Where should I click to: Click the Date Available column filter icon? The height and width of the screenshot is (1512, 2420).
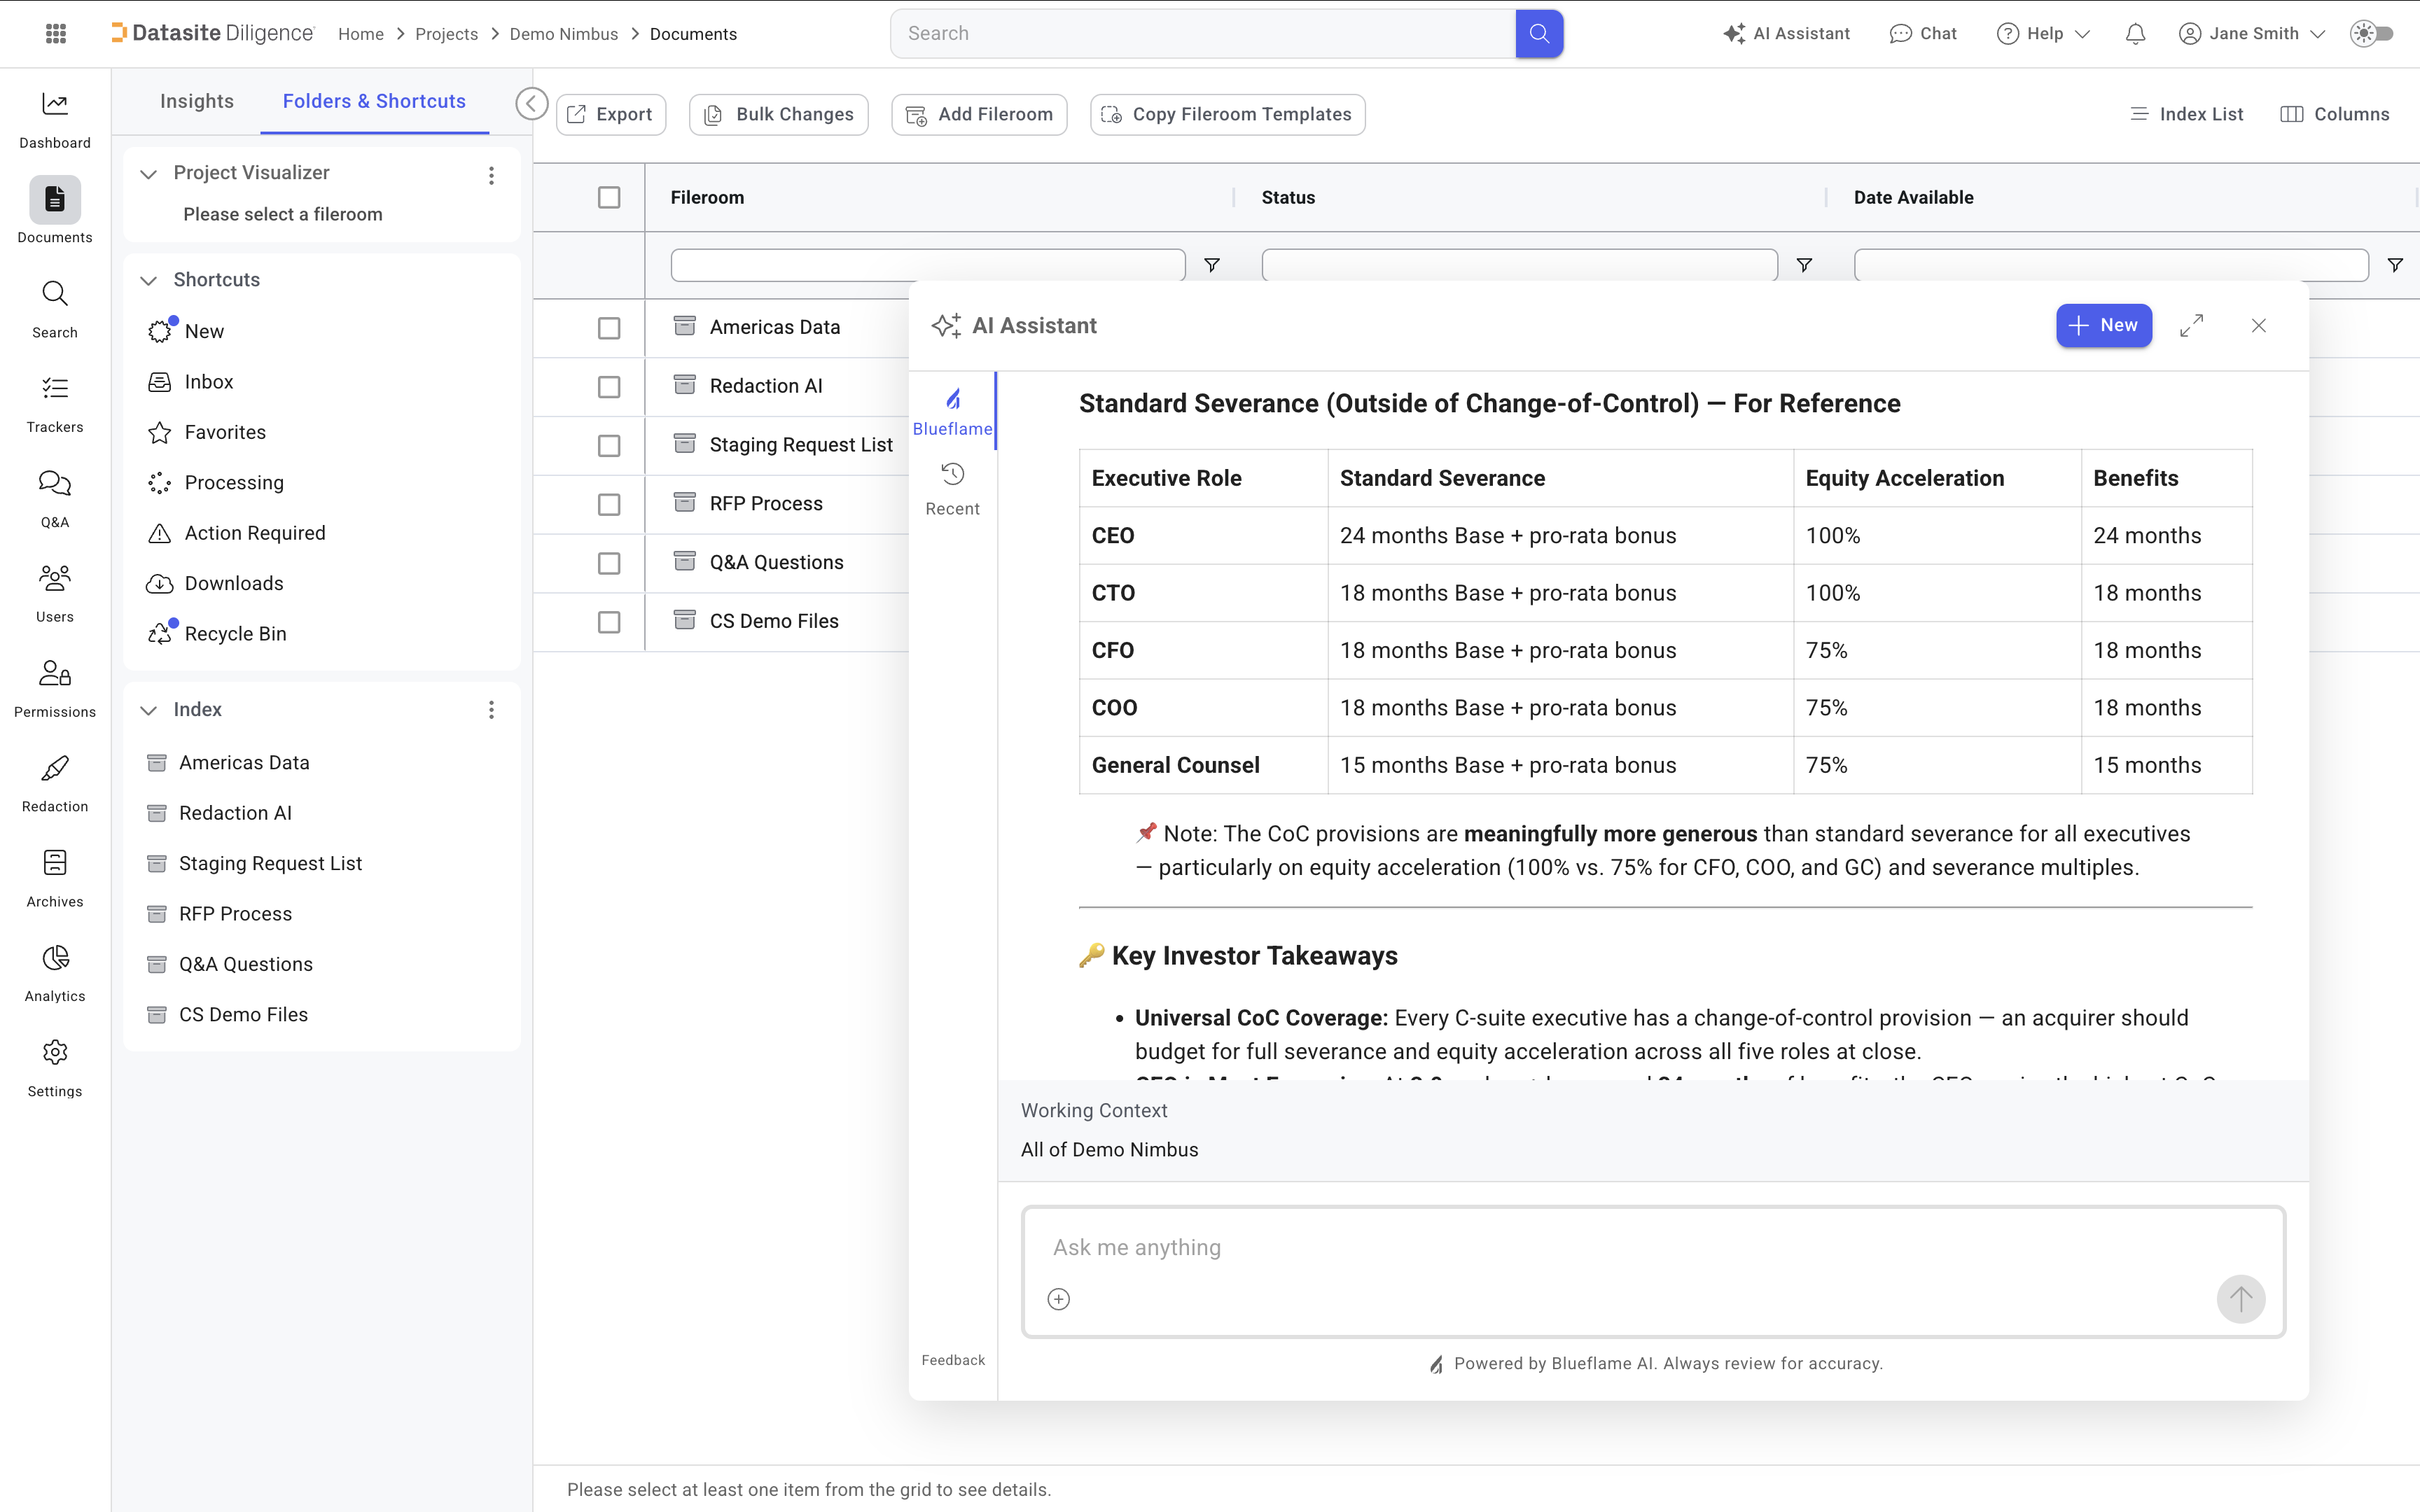[x=2395, y=265]
